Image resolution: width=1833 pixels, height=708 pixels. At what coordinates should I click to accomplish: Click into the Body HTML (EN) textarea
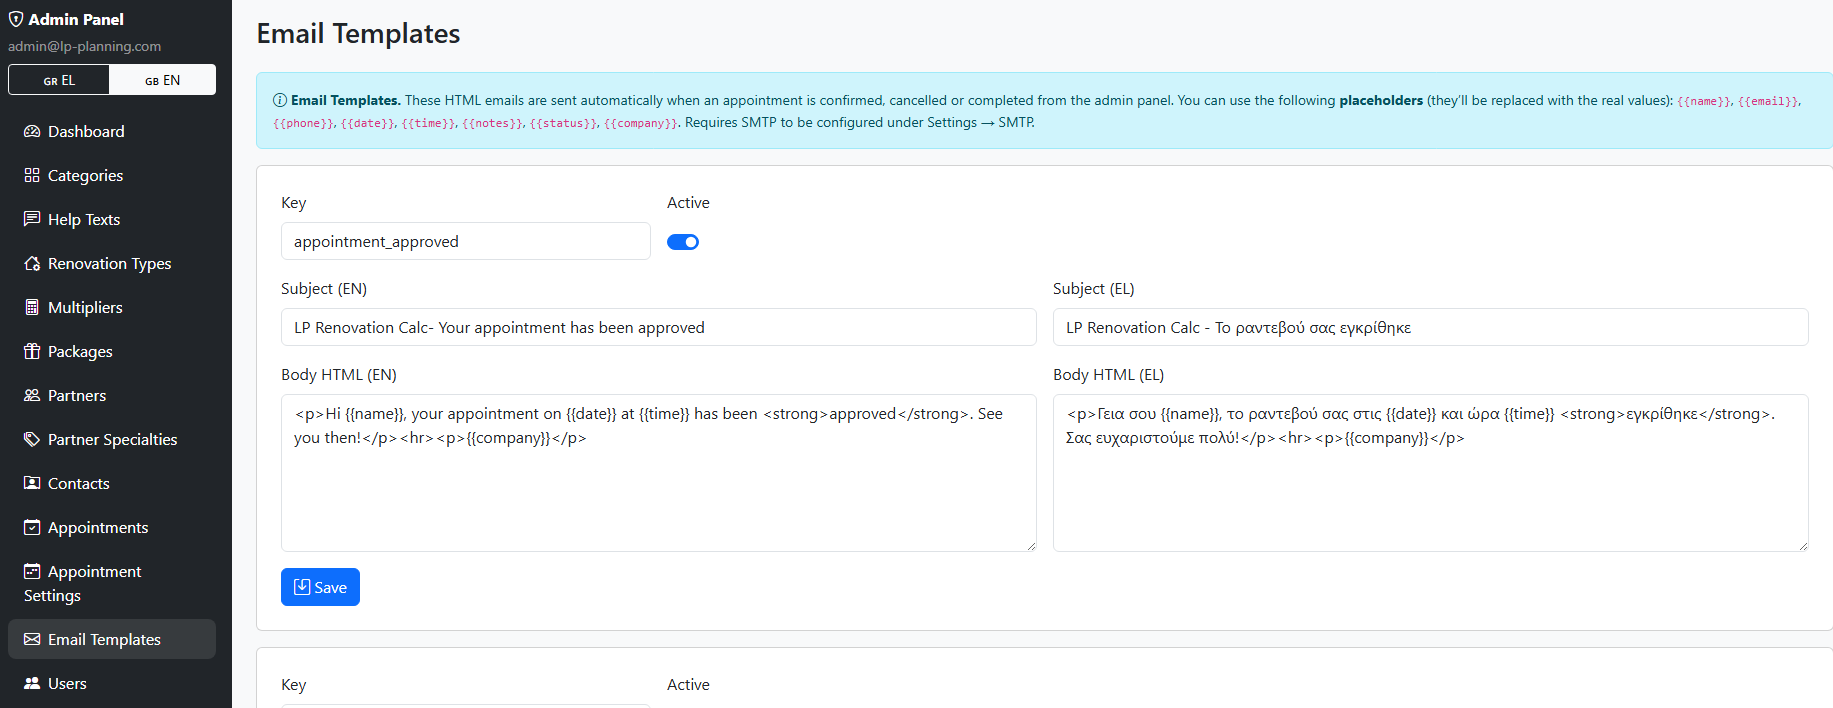click(659, 473)
